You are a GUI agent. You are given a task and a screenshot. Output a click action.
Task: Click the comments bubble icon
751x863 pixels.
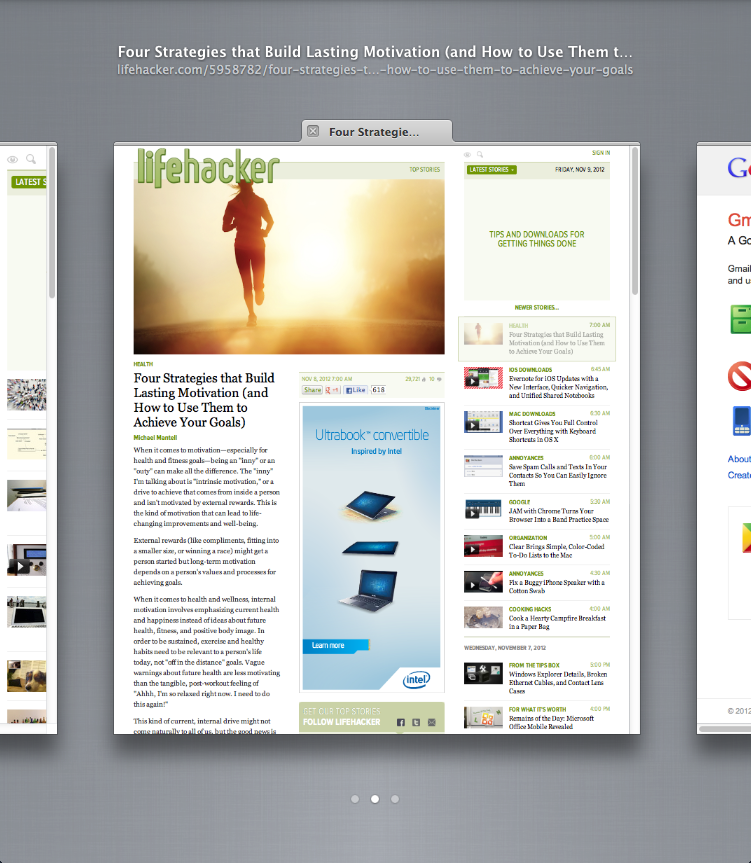click(x=438, y=379)
